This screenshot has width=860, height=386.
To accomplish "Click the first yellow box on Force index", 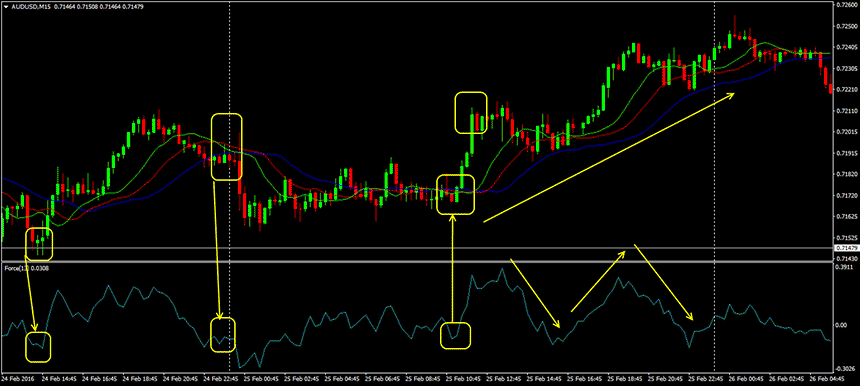I will (38, 347).
